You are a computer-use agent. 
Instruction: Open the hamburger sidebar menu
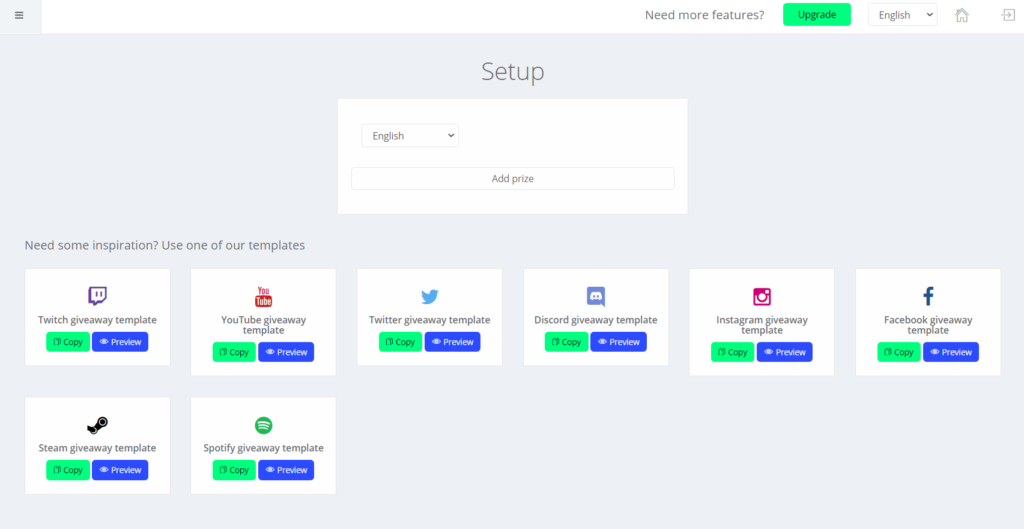click(x=19, y=15)
